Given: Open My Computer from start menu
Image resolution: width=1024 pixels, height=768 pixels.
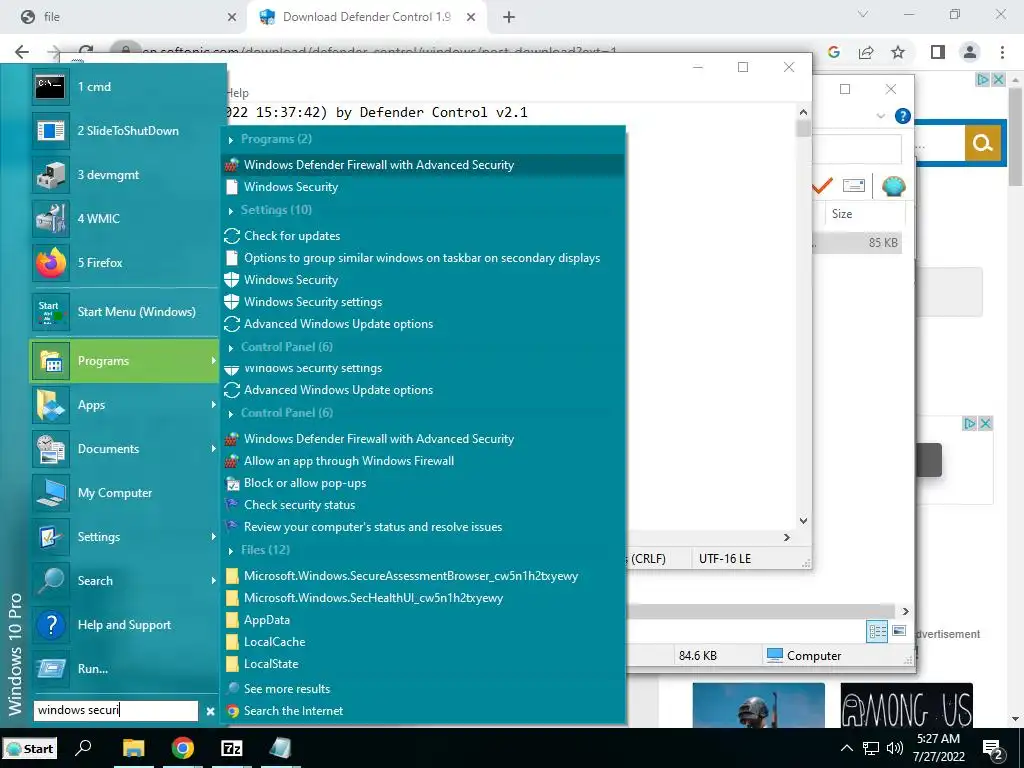Looking at the screenshot, I should (124, 493).
